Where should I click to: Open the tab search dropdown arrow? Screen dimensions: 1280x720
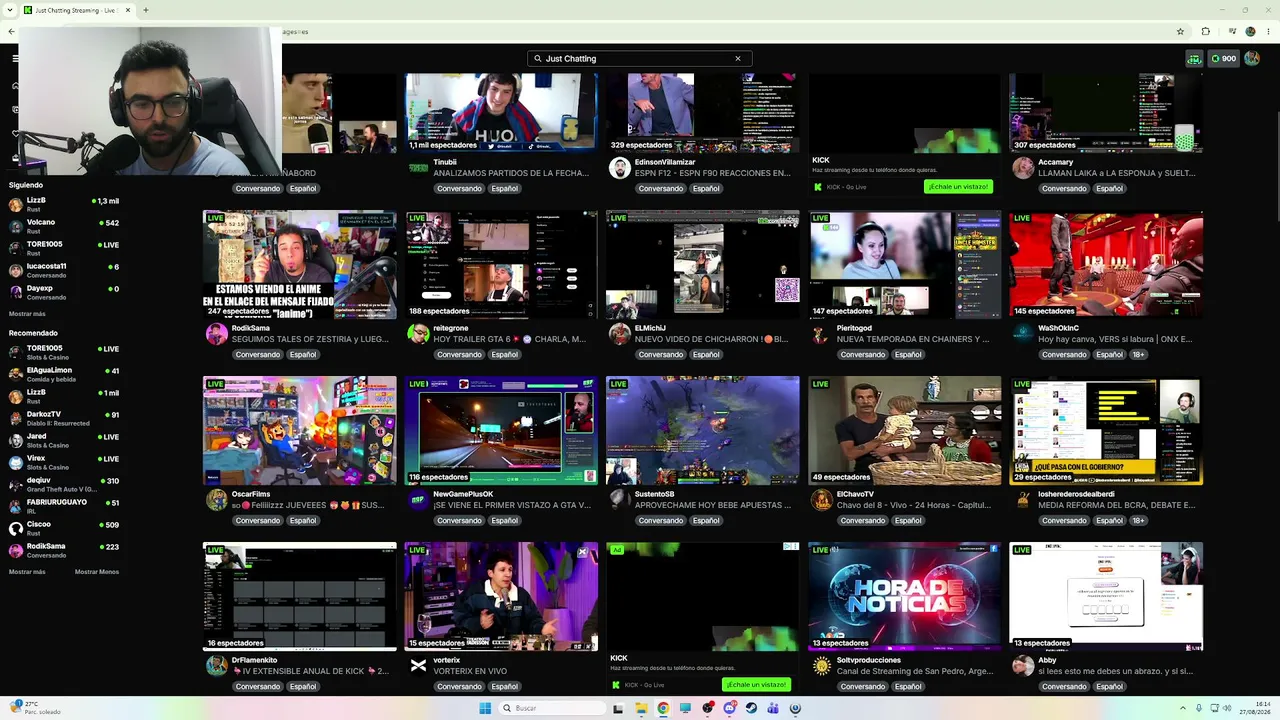[x=11, y=10]
